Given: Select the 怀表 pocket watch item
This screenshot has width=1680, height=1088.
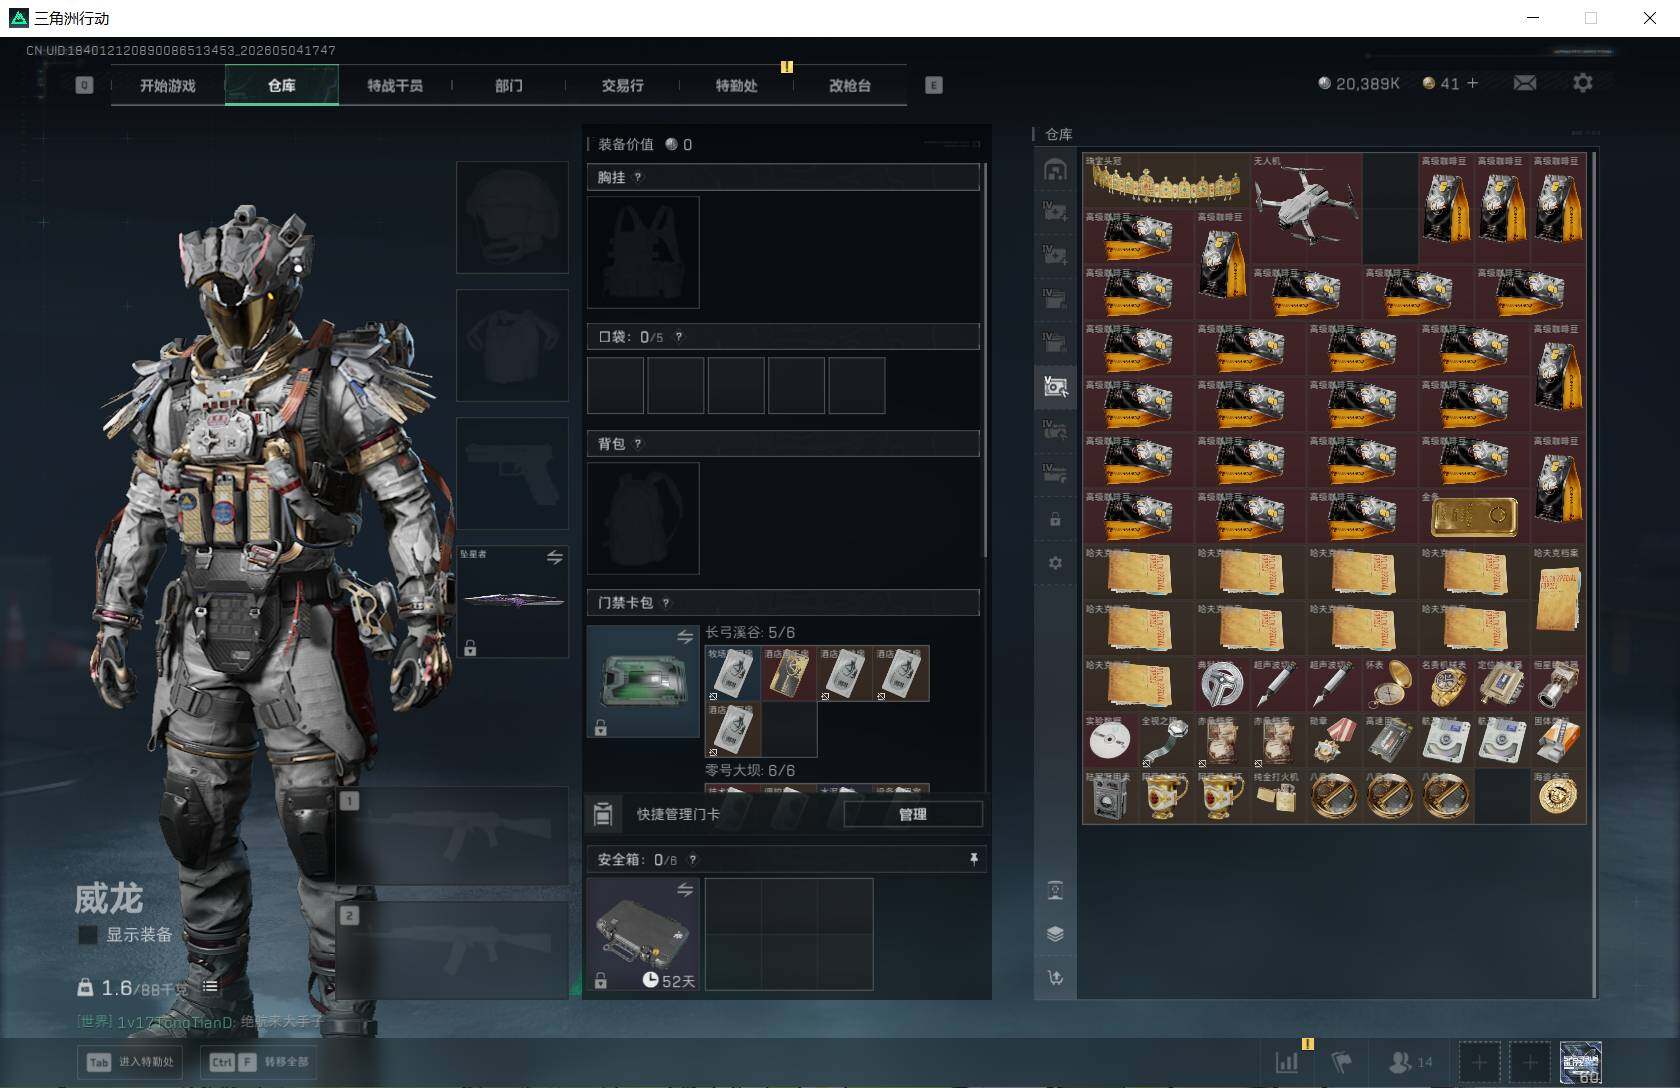Looking at the screenshot, I should (x=1390, y=685).
